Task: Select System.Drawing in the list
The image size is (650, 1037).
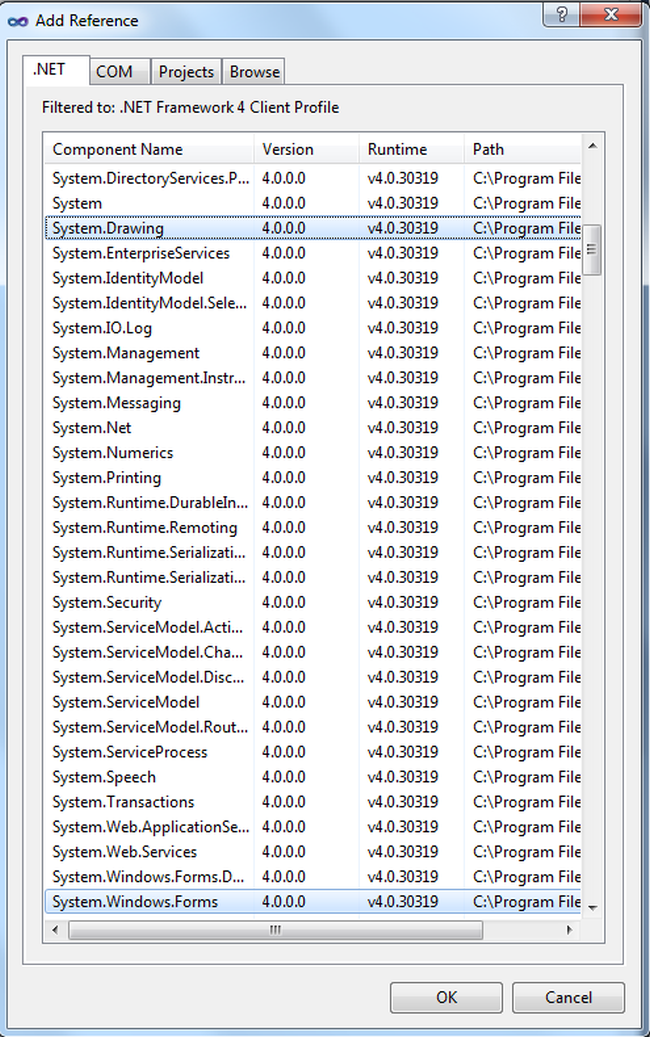Action: tap(313, 228)
